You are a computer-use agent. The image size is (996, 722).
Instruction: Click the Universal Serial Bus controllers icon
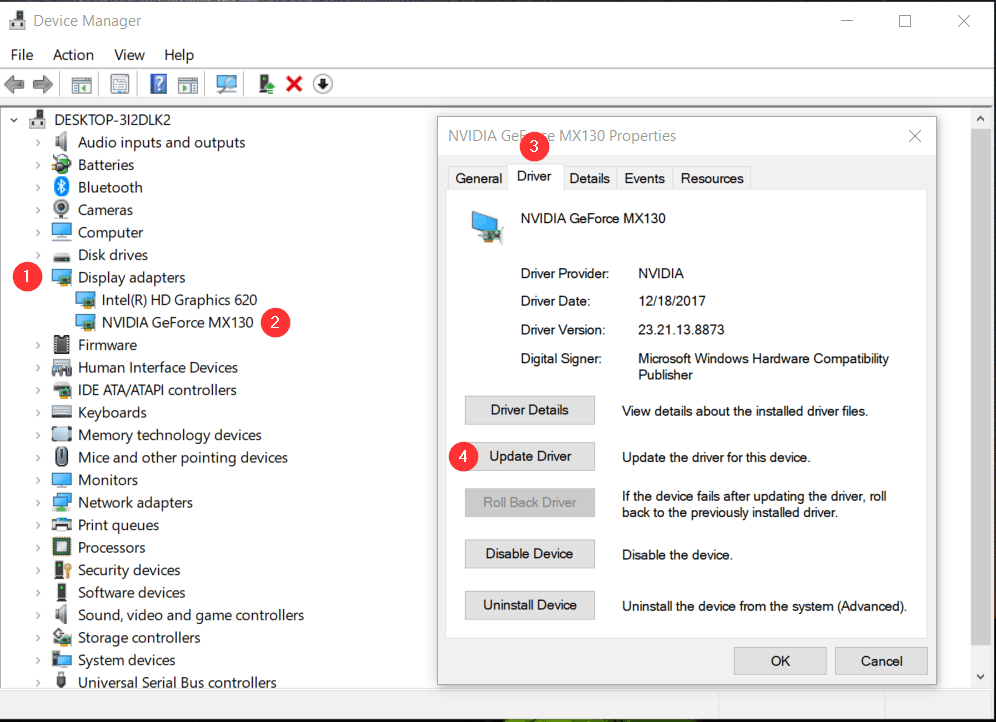click(62, 681)
